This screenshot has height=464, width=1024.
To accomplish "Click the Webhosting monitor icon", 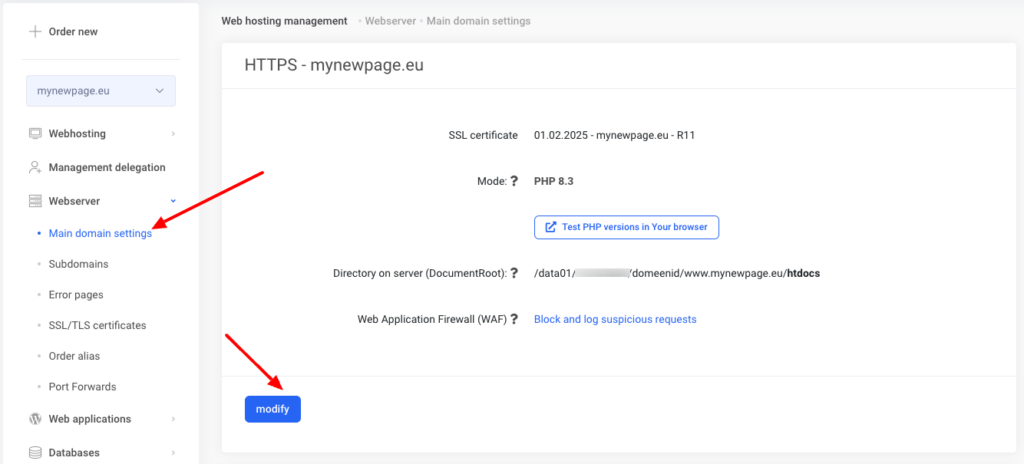I will 35,133.
